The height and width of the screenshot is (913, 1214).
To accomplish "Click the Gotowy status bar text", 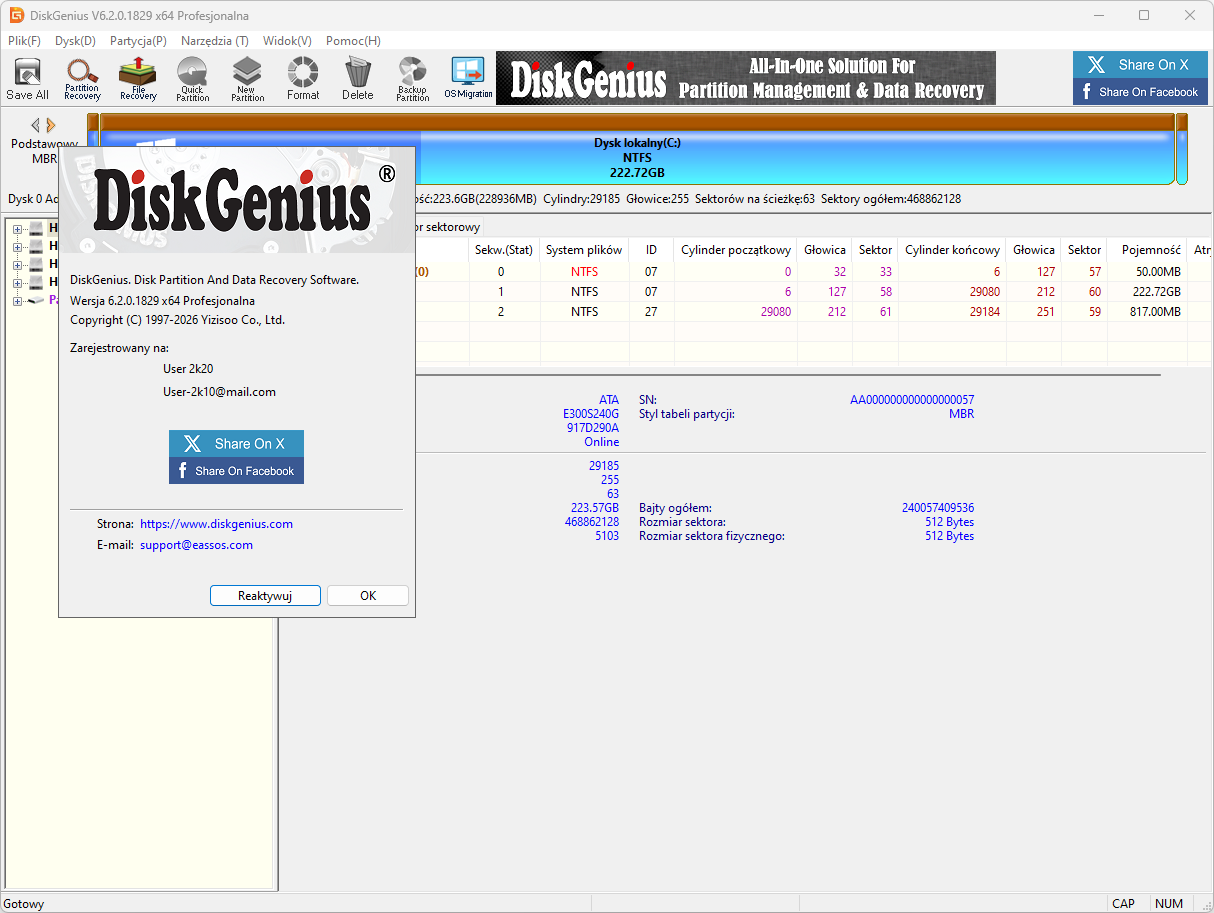I will [24, 903].
